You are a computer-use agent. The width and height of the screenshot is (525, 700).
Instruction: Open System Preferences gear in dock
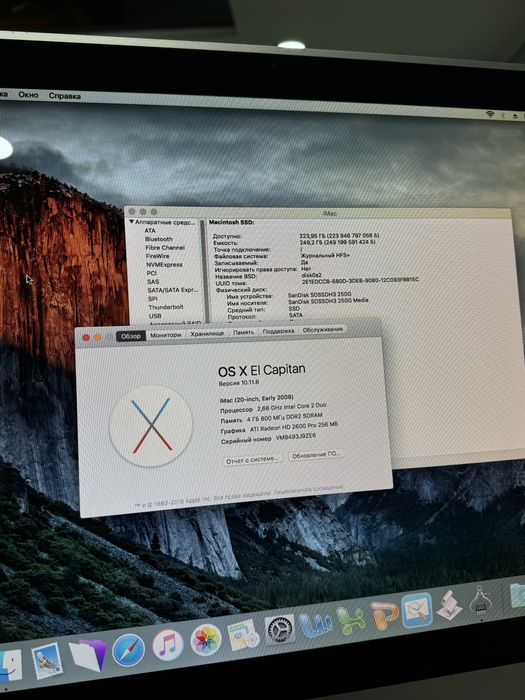[x=279, y=629]
